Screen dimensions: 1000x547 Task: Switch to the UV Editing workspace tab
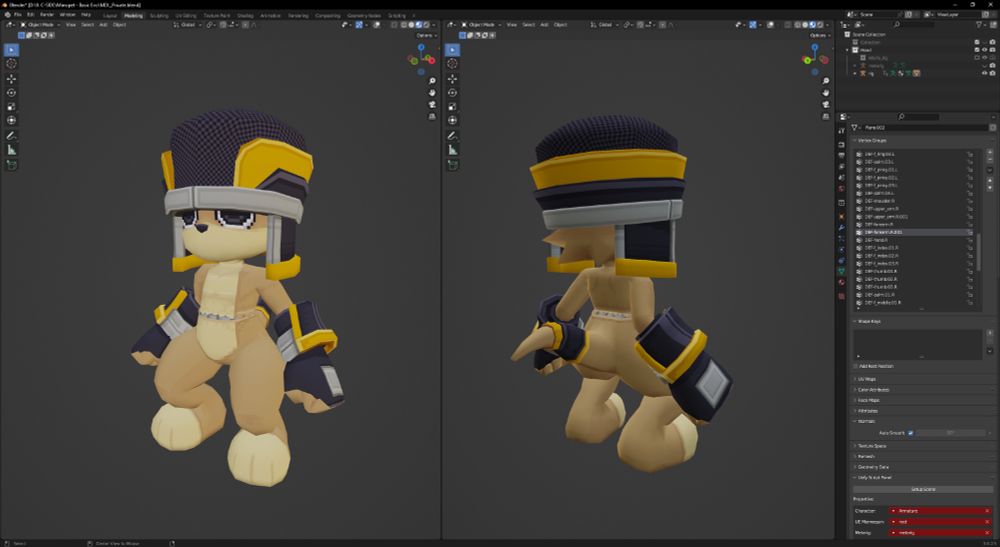[186, 15]
